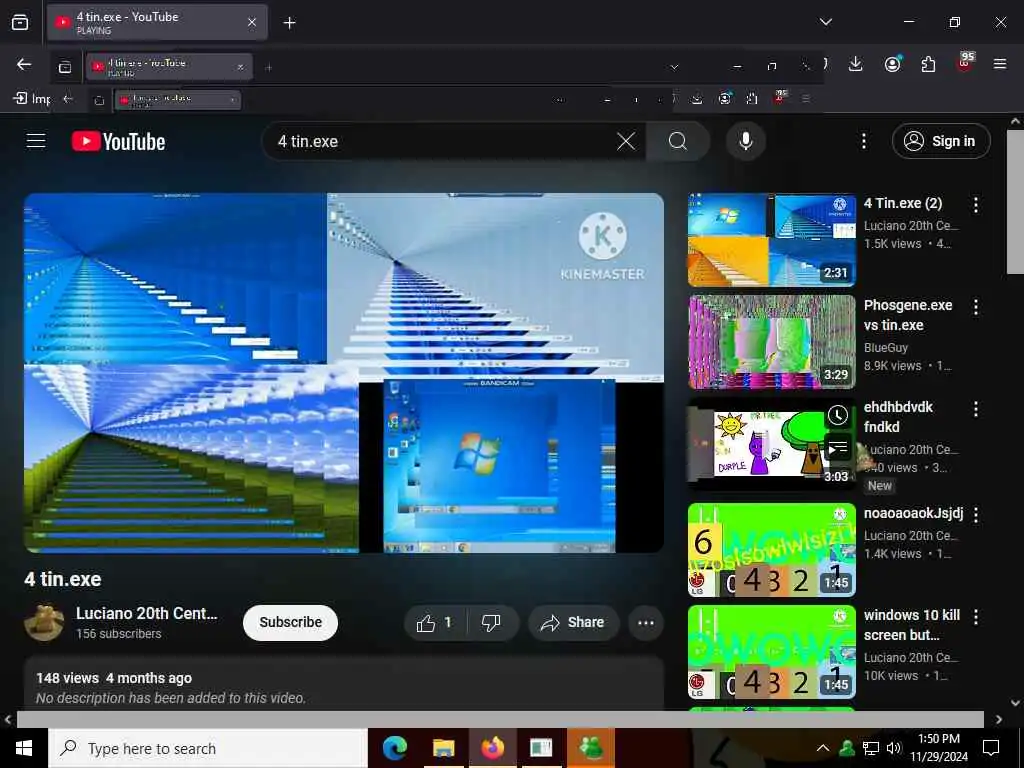
Task: Go back with browser back arrow
Action: (x=24, y=64)
